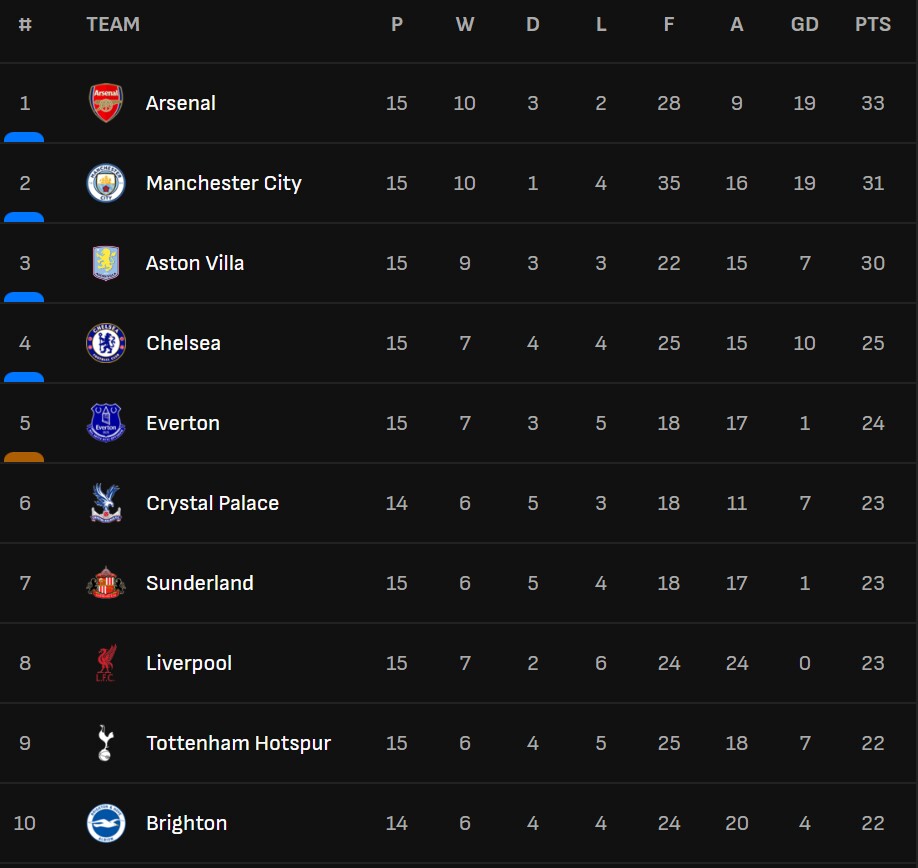The image size is (918, 868).
Task: Click the blue qualification marker under Arsenal's rank
Action: (x=24, y=137)
